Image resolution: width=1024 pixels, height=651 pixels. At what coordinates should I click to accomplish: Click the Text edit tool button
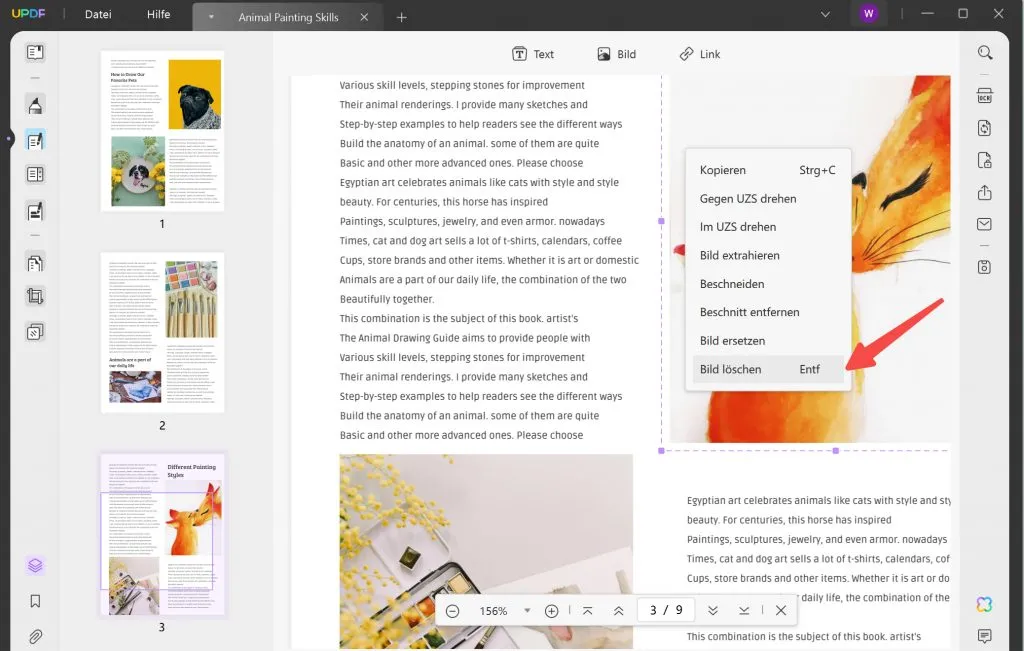tap(533, 54)
